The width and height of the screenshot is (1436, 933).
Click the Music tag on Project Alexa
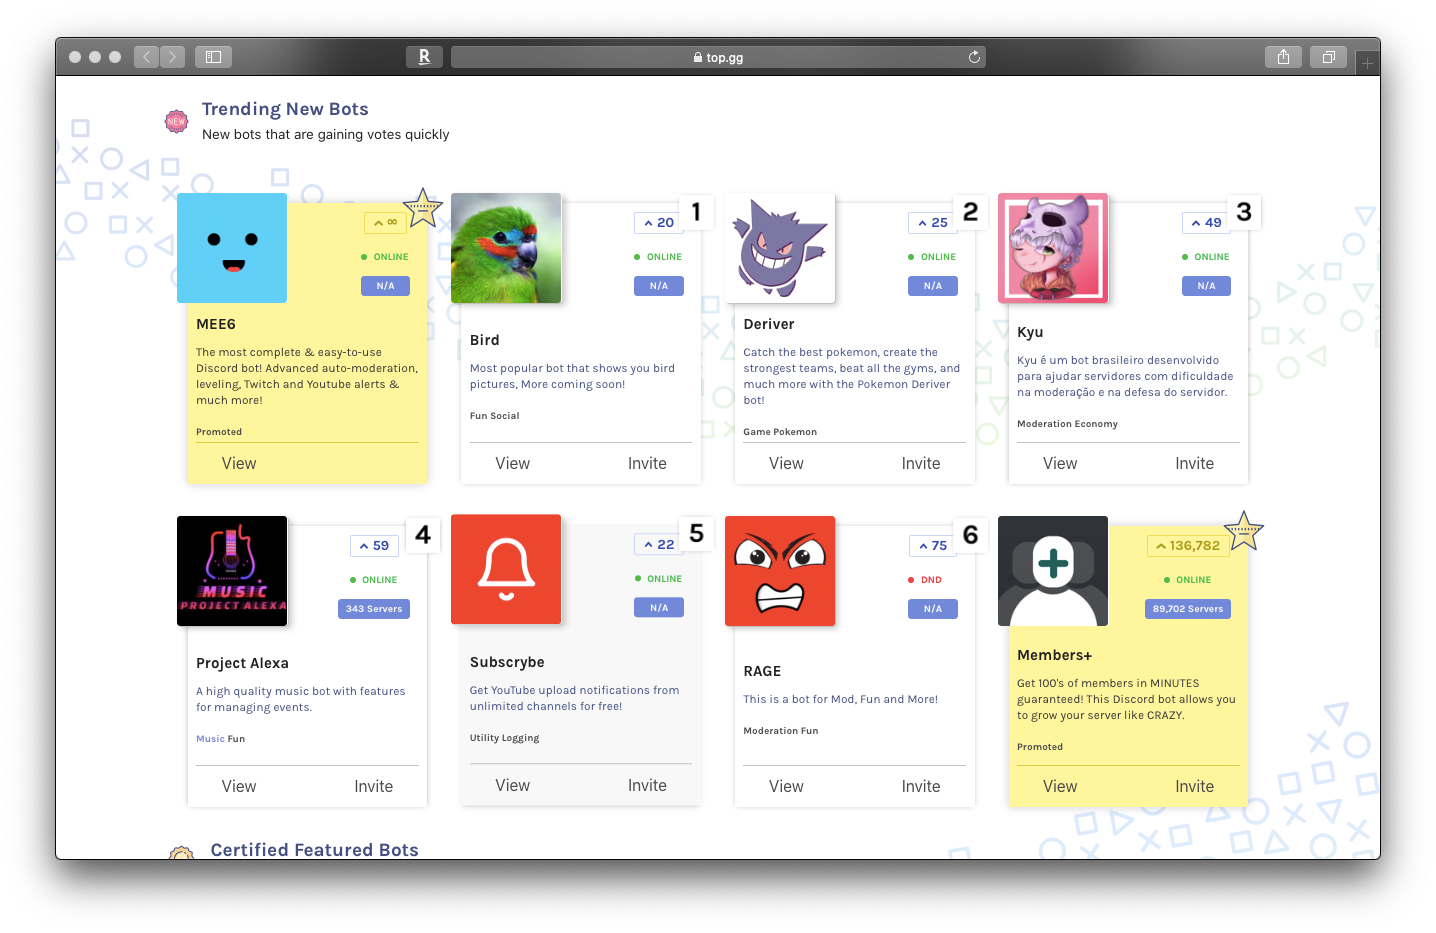[x=210, y=739]
